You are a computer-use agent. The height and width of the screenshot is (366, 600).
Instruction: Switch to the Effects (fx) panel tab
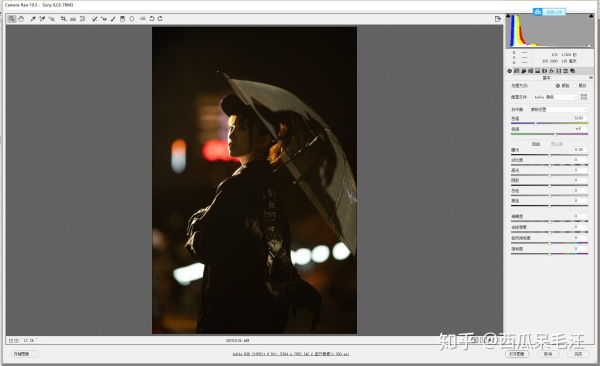click(551, 71)
